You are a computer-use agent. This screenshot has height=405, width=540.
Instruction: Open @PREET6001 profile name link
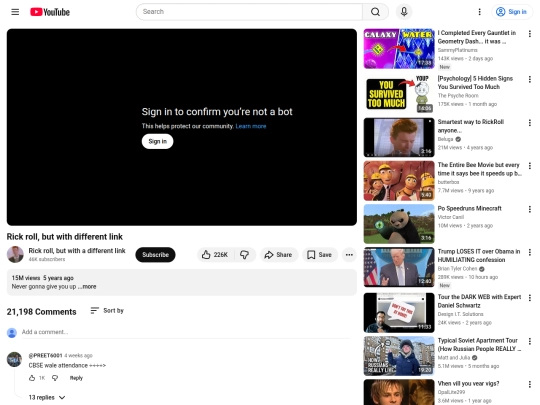click(45, 356)
